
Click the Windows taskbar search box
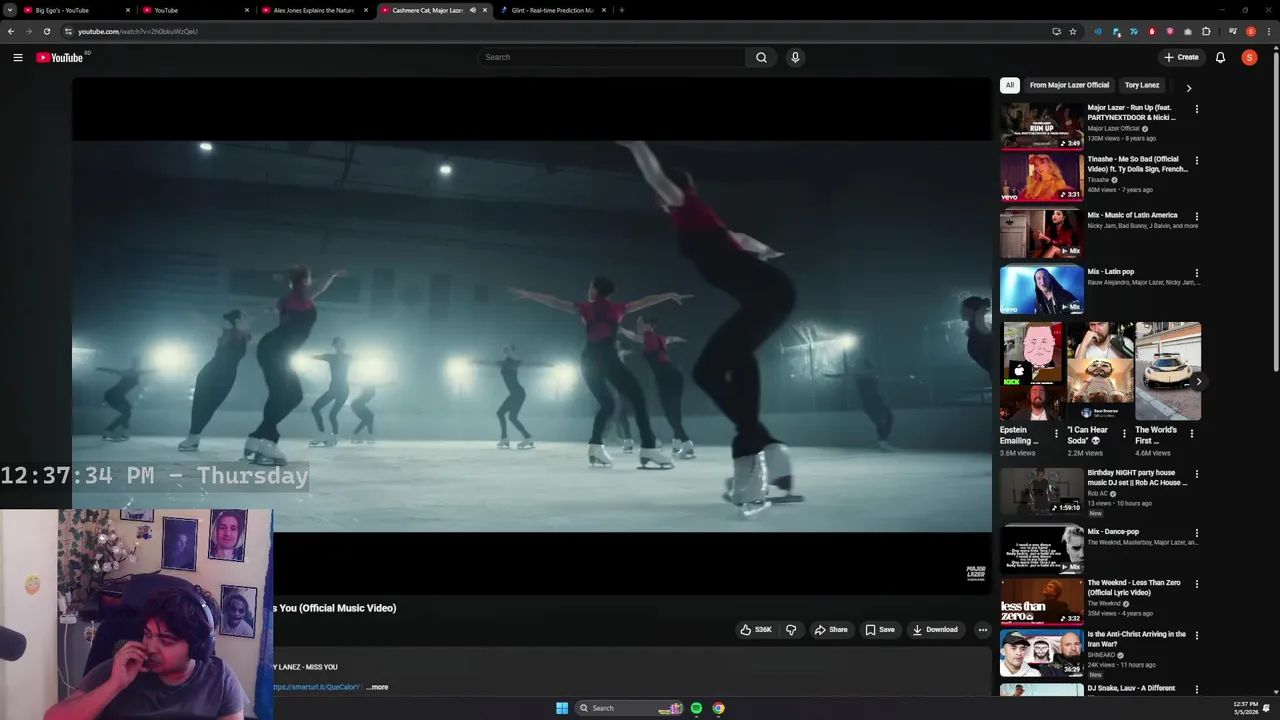click(x=630, y=708)
